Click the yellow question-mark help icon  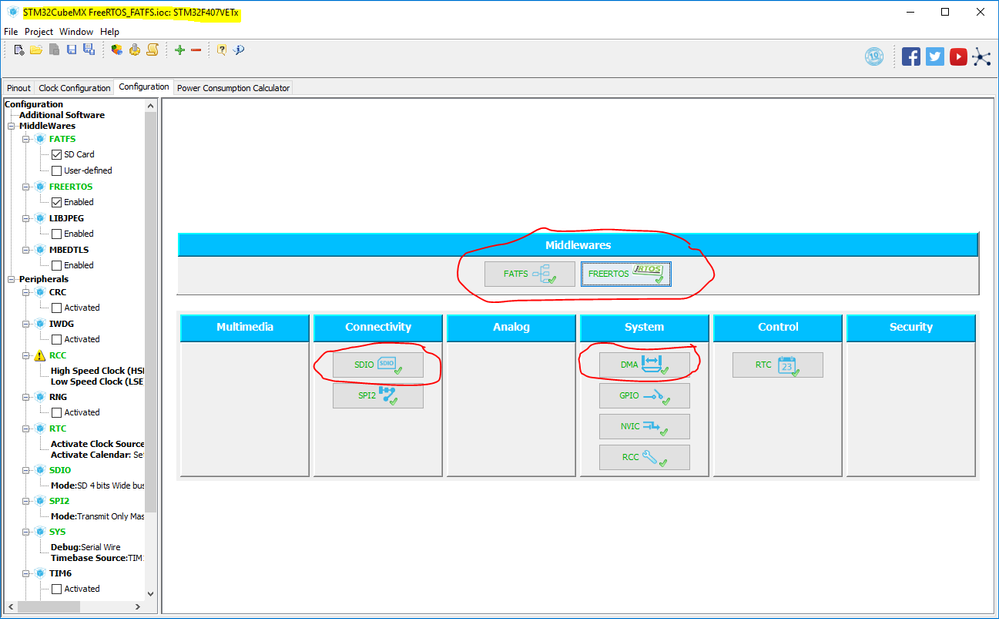pos(221,50)
